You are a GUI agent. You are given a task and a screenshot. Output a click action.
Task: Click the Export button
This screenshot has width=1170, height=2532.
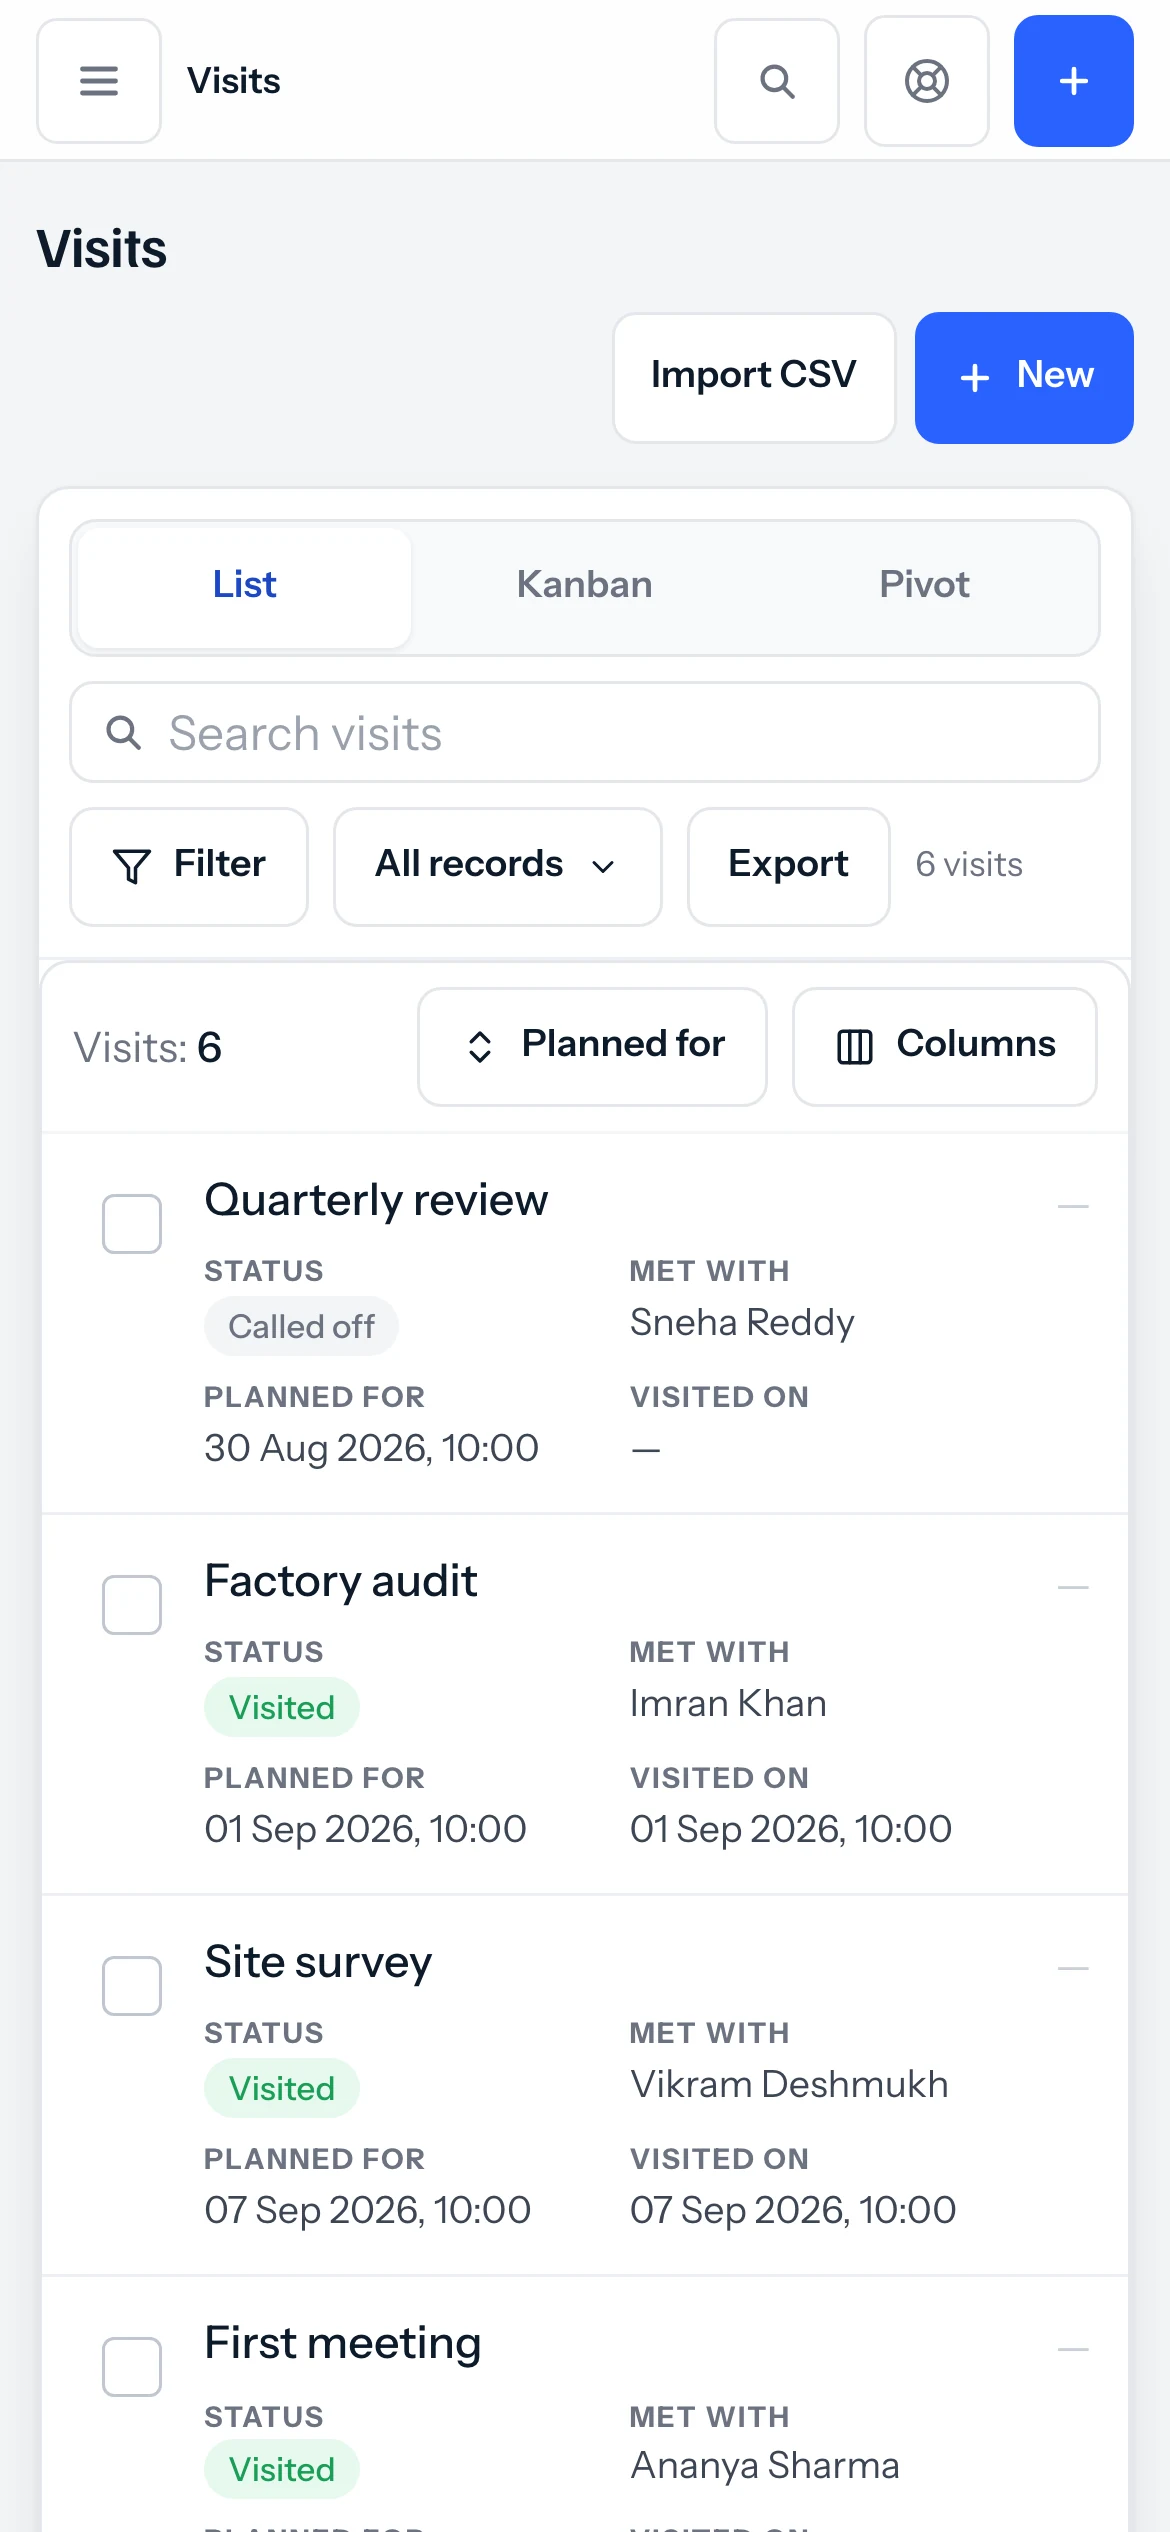click(789, 866)
